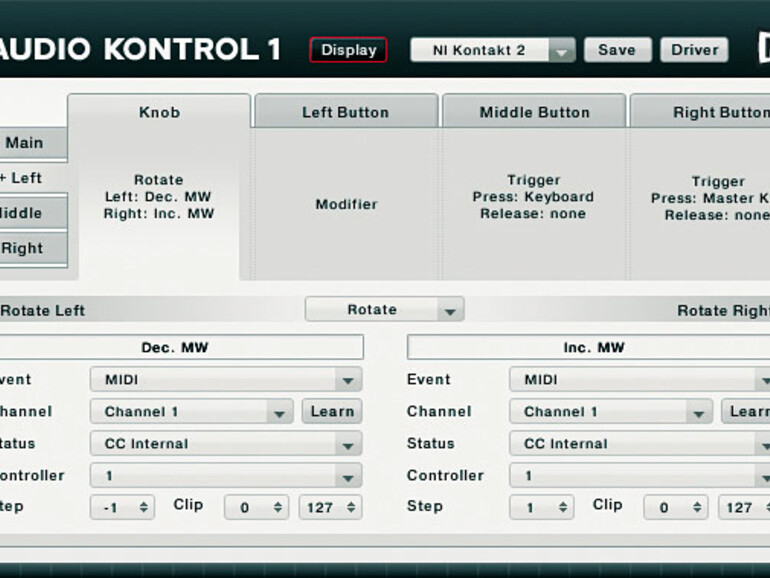Image resolution: width=770 pixels, height=578 pixels.
Task: Open Rotate Right Status CC Internal dropdown
Action: (x=639, y=444)
